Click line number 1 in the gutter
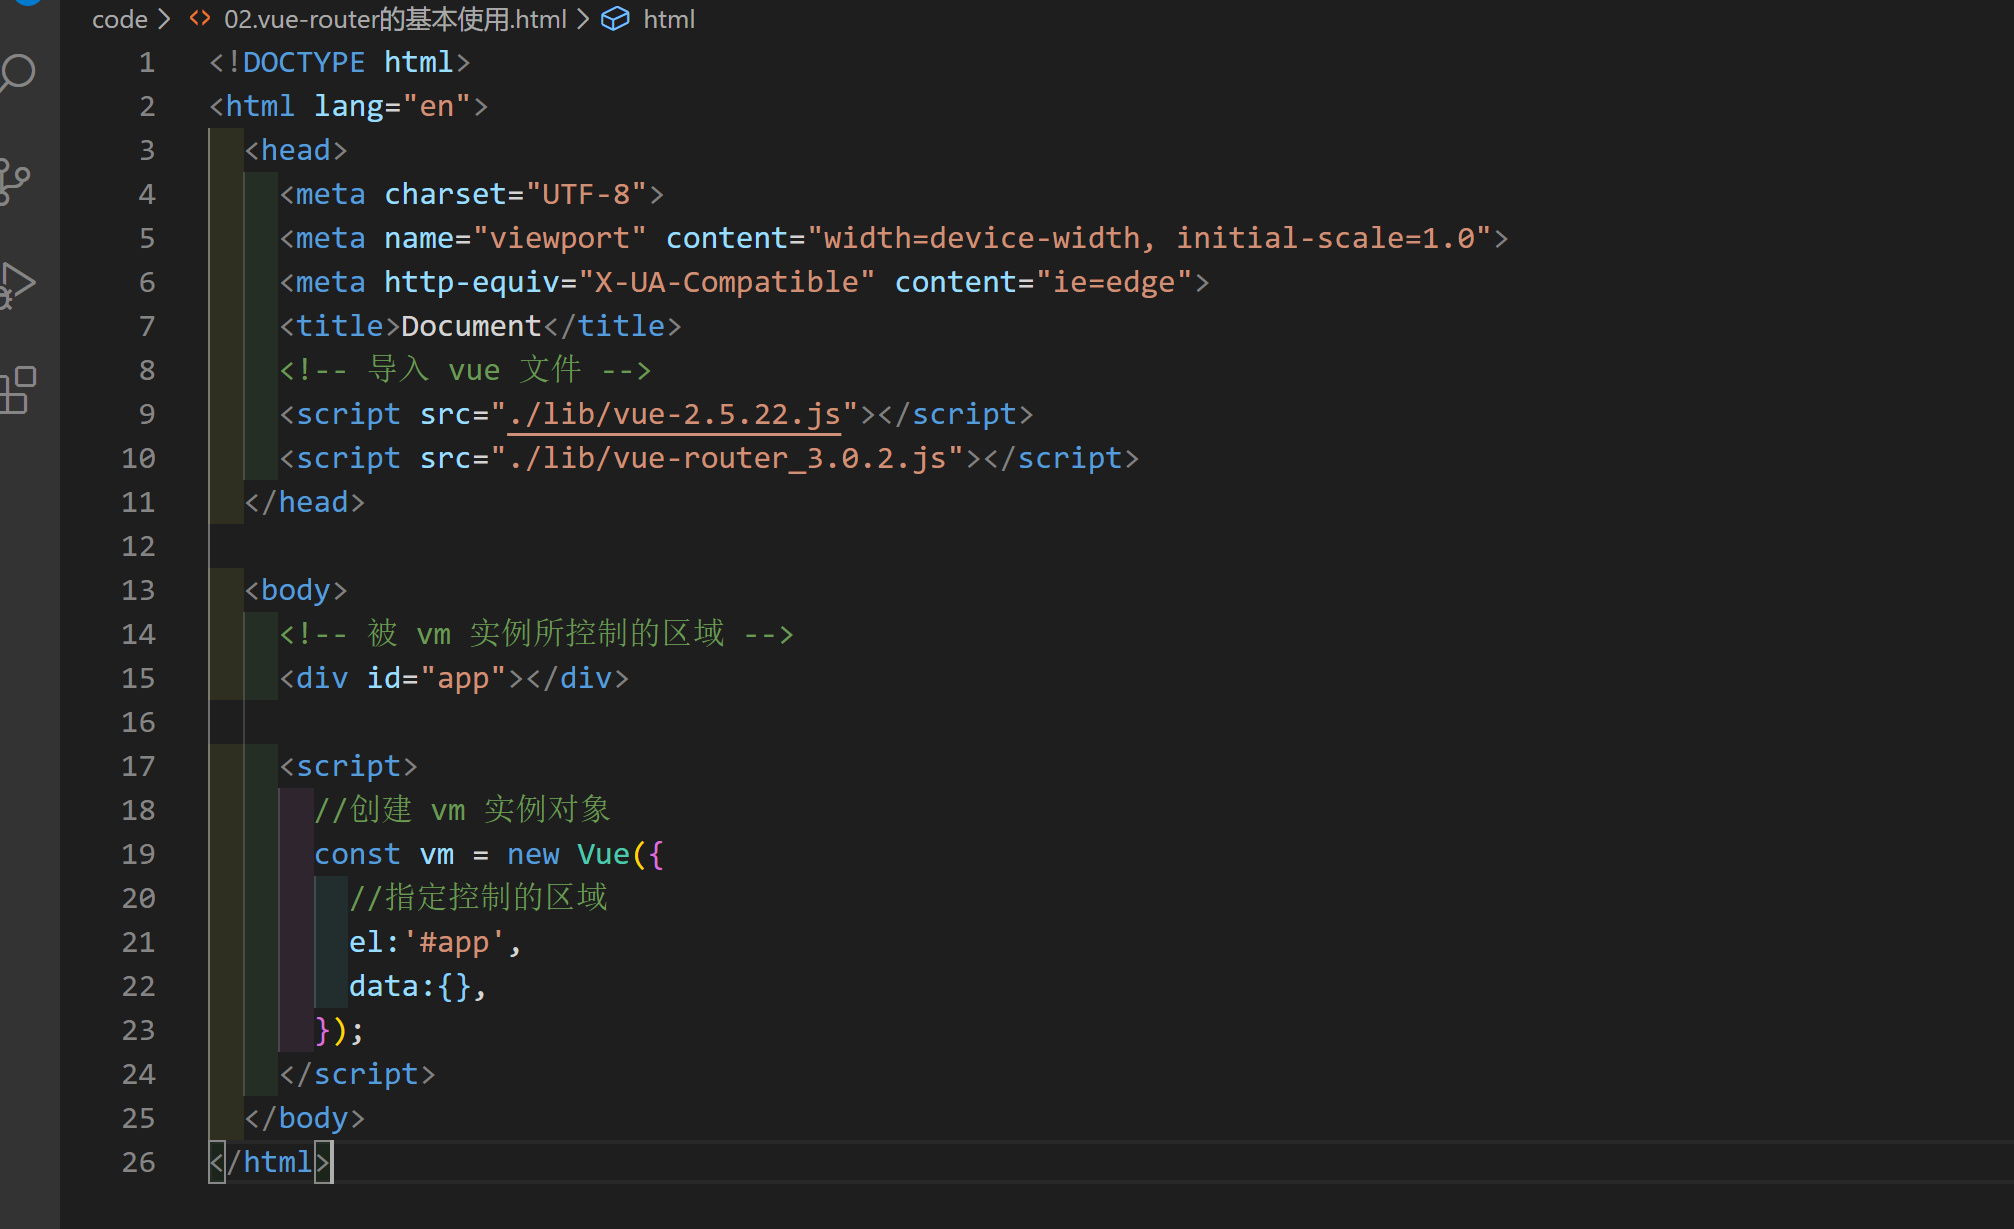The image size is (2014, 1229). pyautogui.click(x=147, y=62)
